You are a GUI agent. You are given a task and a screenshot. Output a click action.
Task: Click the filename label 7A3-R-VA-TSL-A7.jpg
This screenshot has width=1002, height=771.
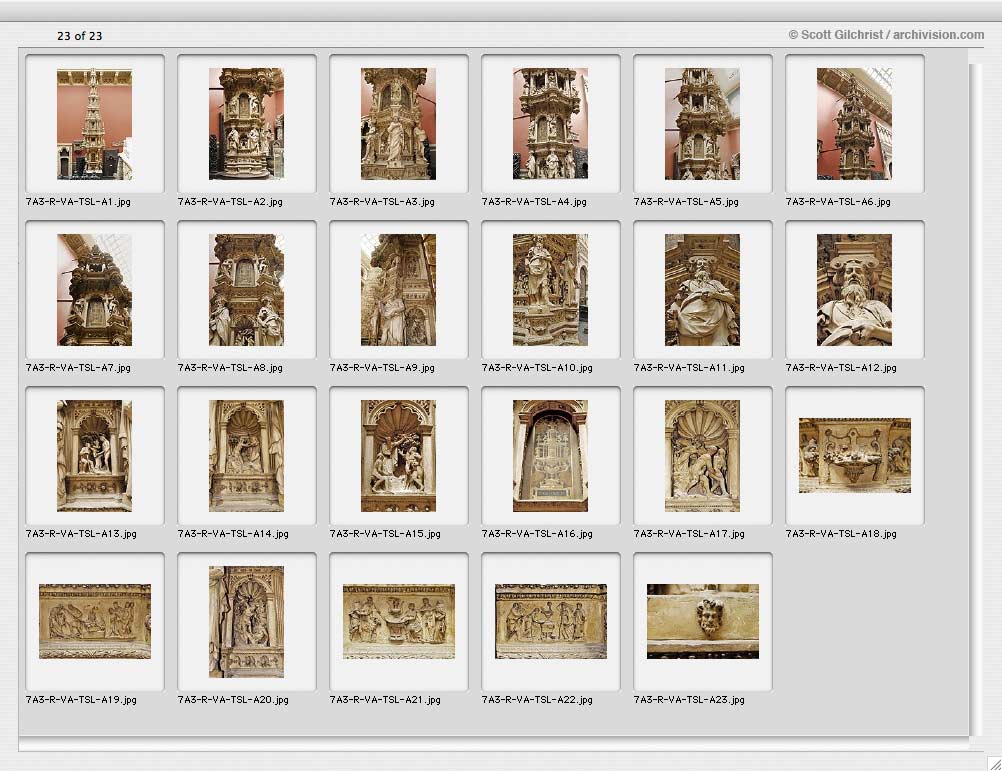click(x=78, y=368)
